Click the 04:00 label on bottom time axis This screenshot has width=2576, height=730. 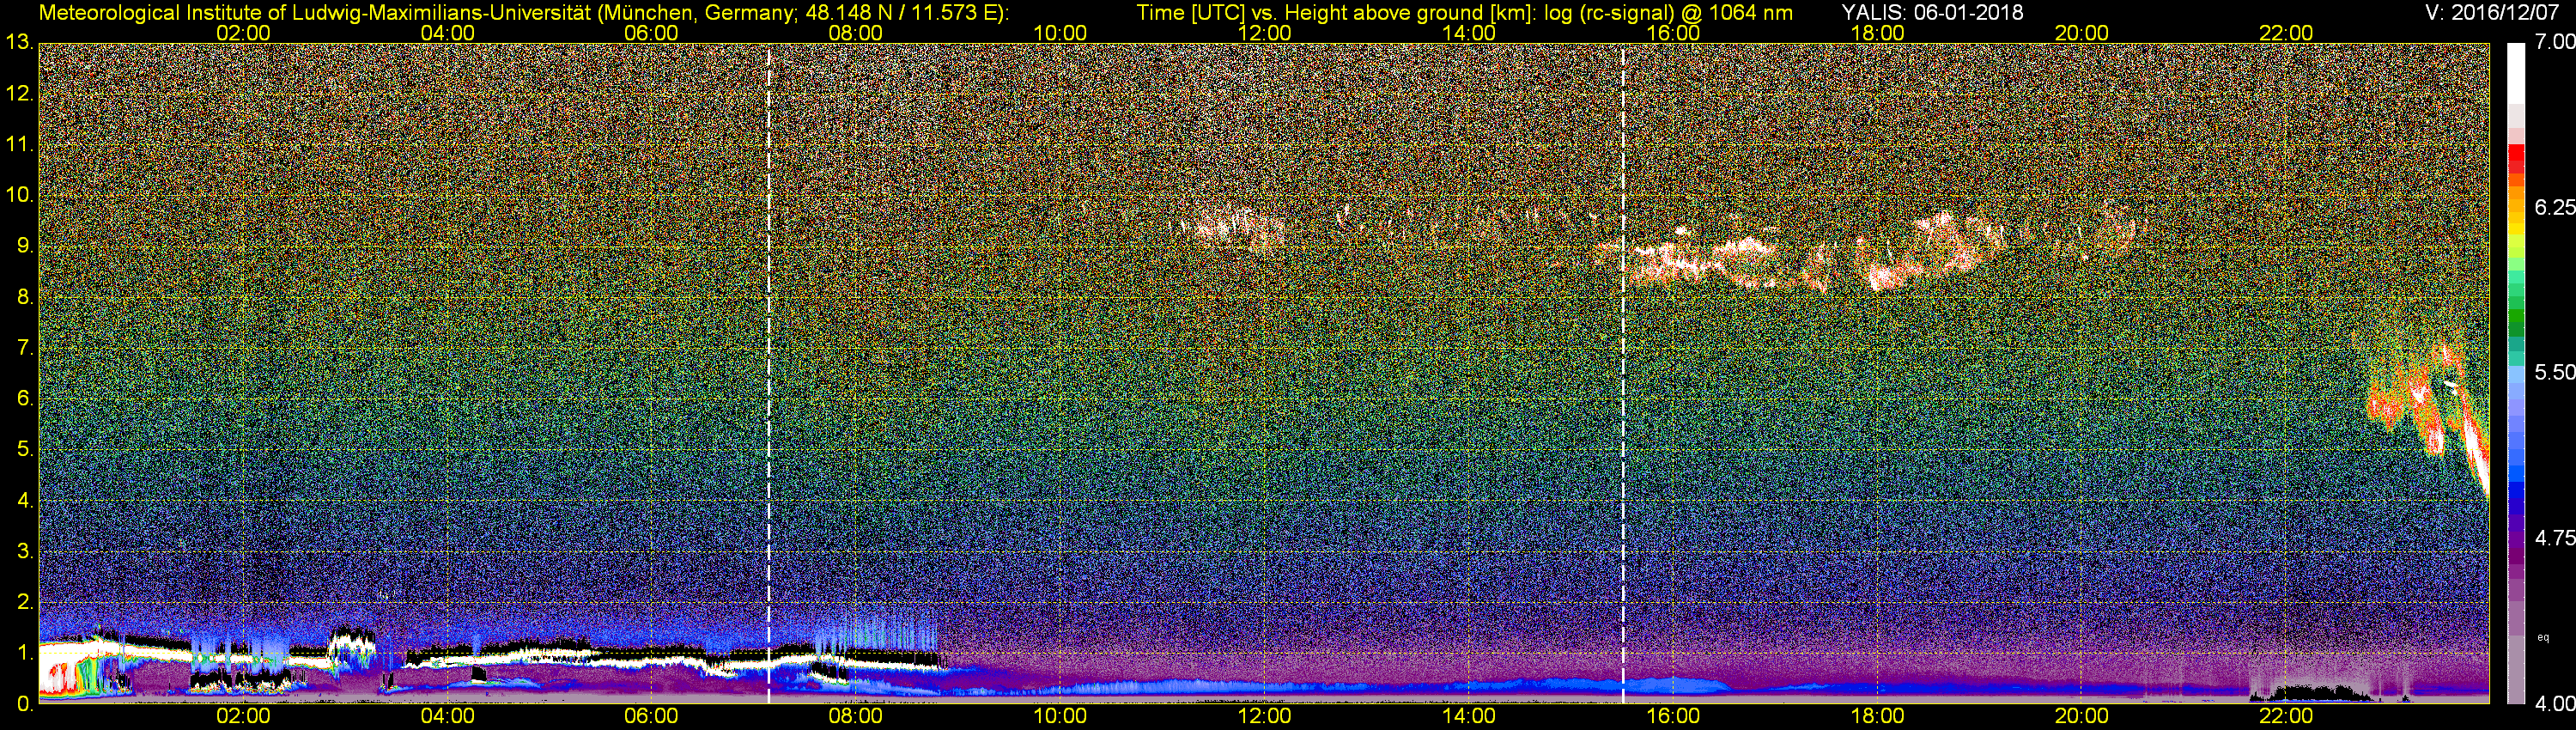(x=447, y=716)
